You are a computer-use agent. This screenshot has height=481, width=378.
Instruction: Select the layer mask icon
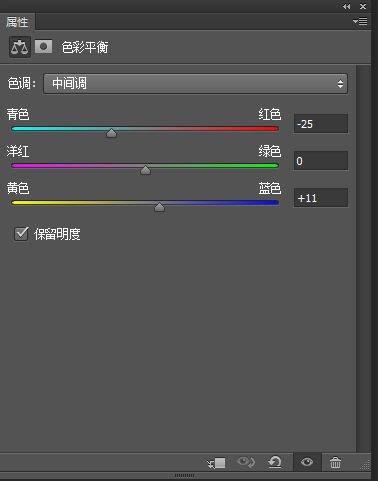[x=44, y=47]
